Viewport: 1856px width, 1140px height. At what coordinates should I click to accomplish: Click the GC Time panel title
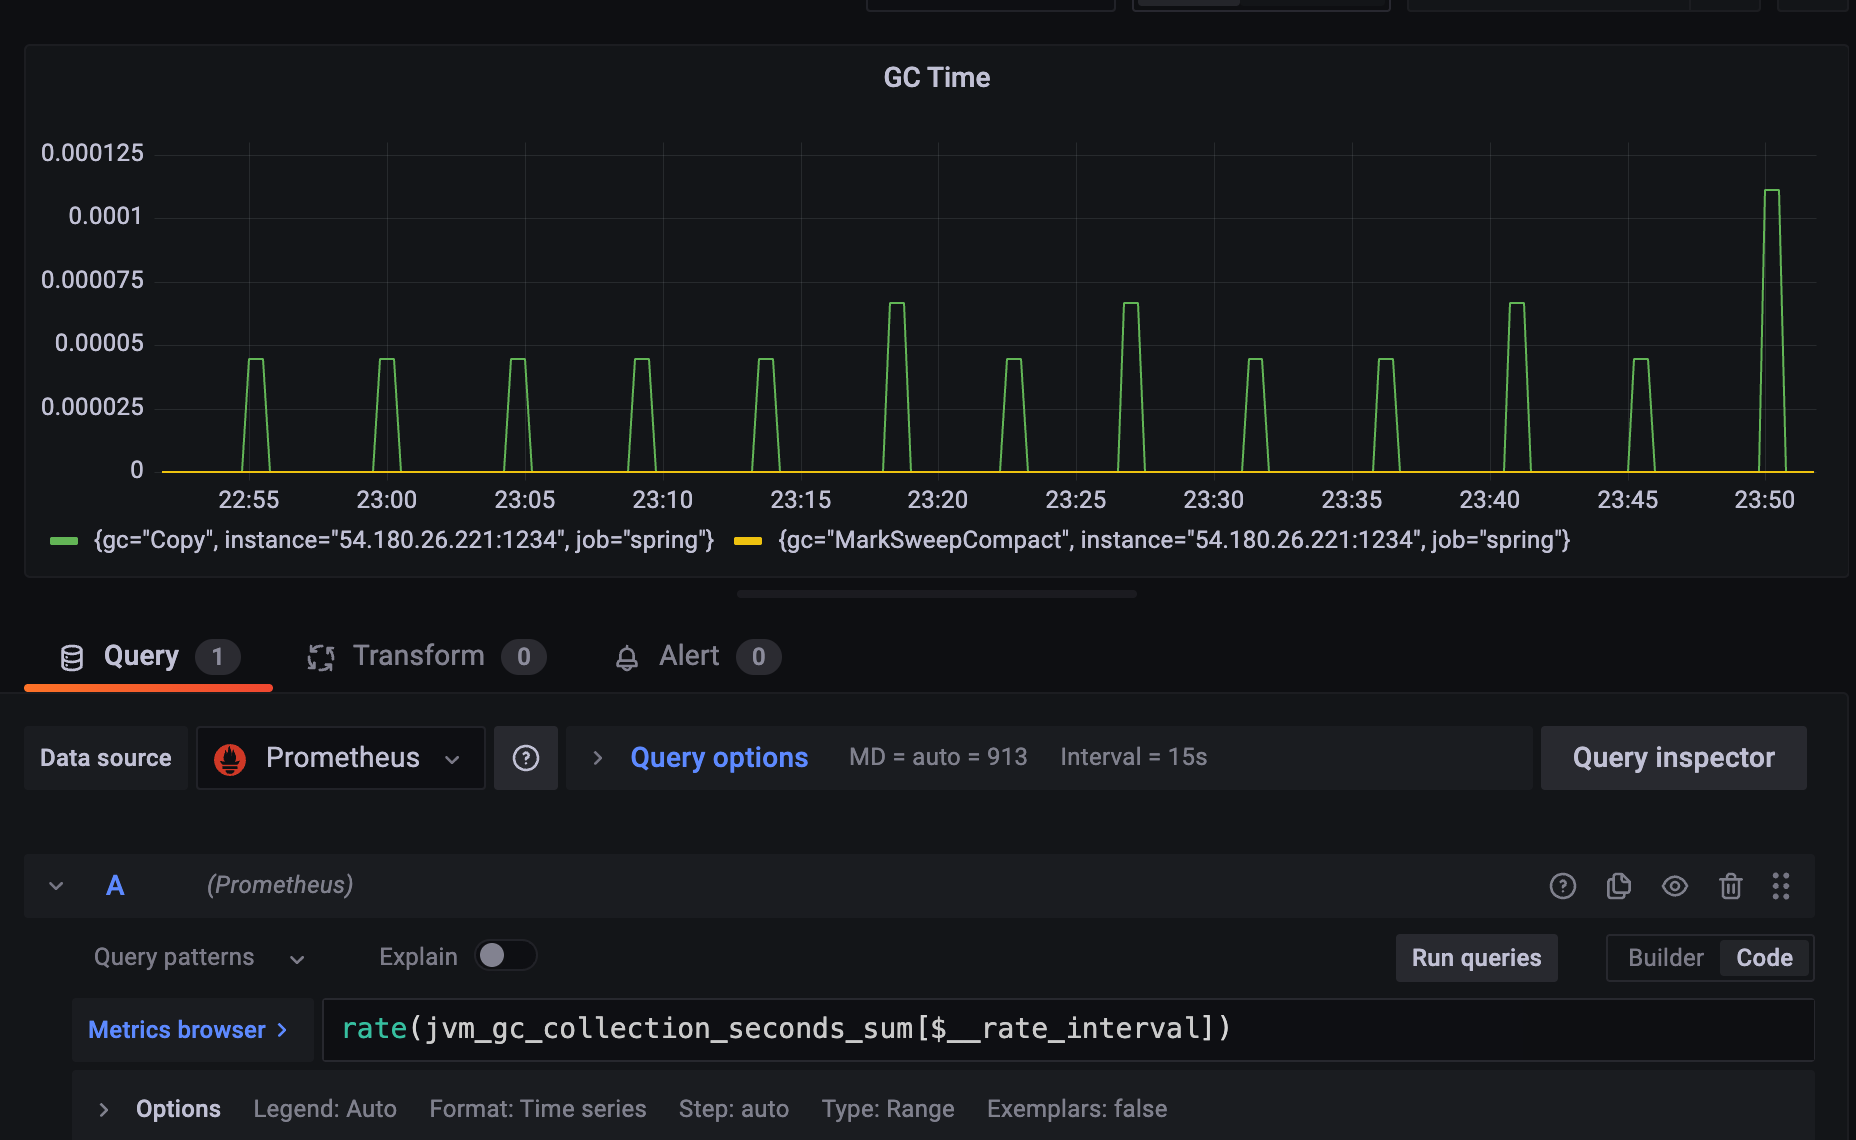point(937,78)
